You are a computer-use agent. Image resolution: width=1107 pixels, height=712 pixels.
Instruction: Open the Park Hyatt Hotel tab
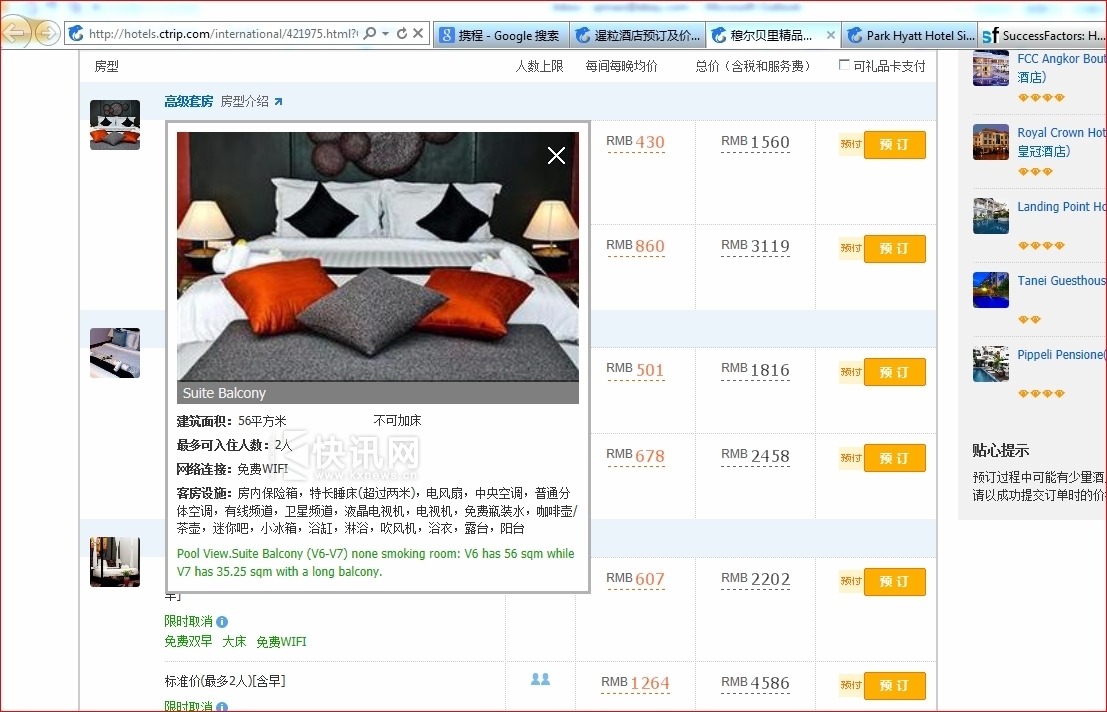[x=911, y=35]
